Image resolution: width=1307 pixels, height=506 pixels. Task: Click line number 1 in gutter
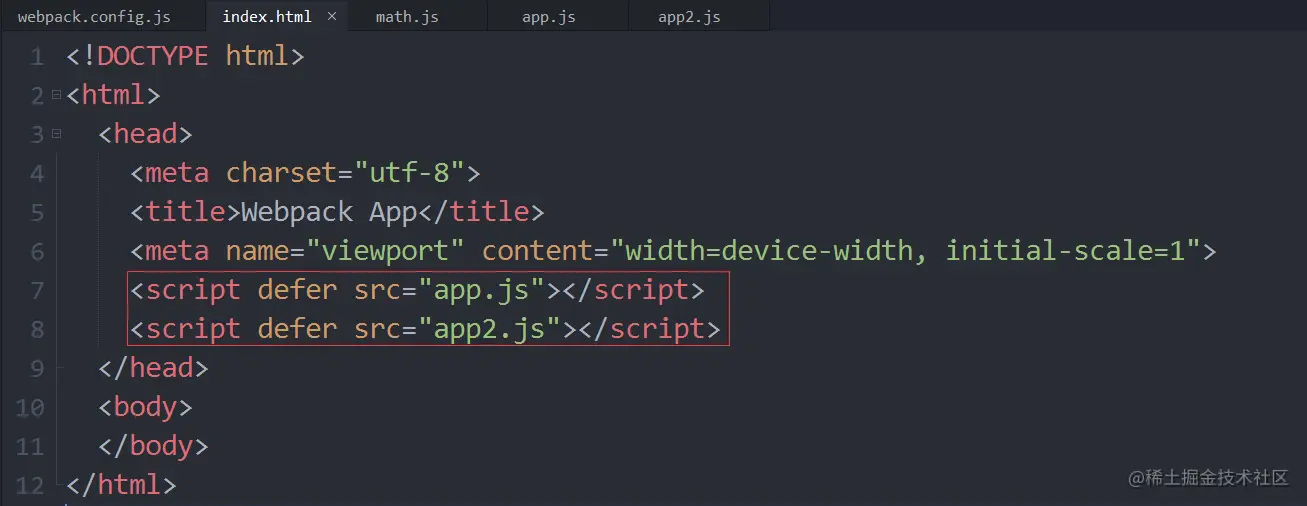point(36,56)
